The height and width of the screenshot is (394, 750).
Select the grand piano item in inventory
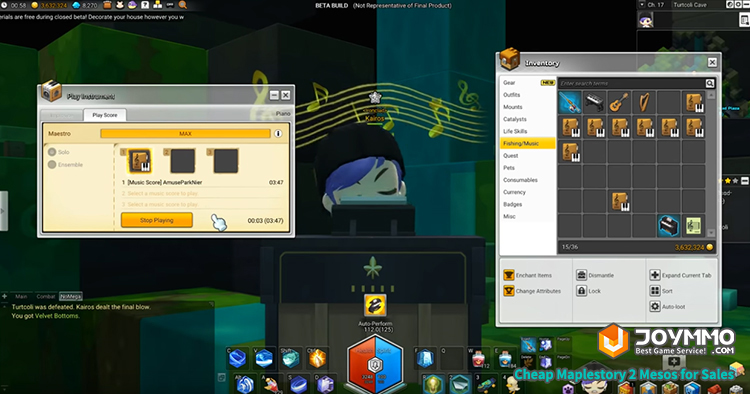click(669, 226)
